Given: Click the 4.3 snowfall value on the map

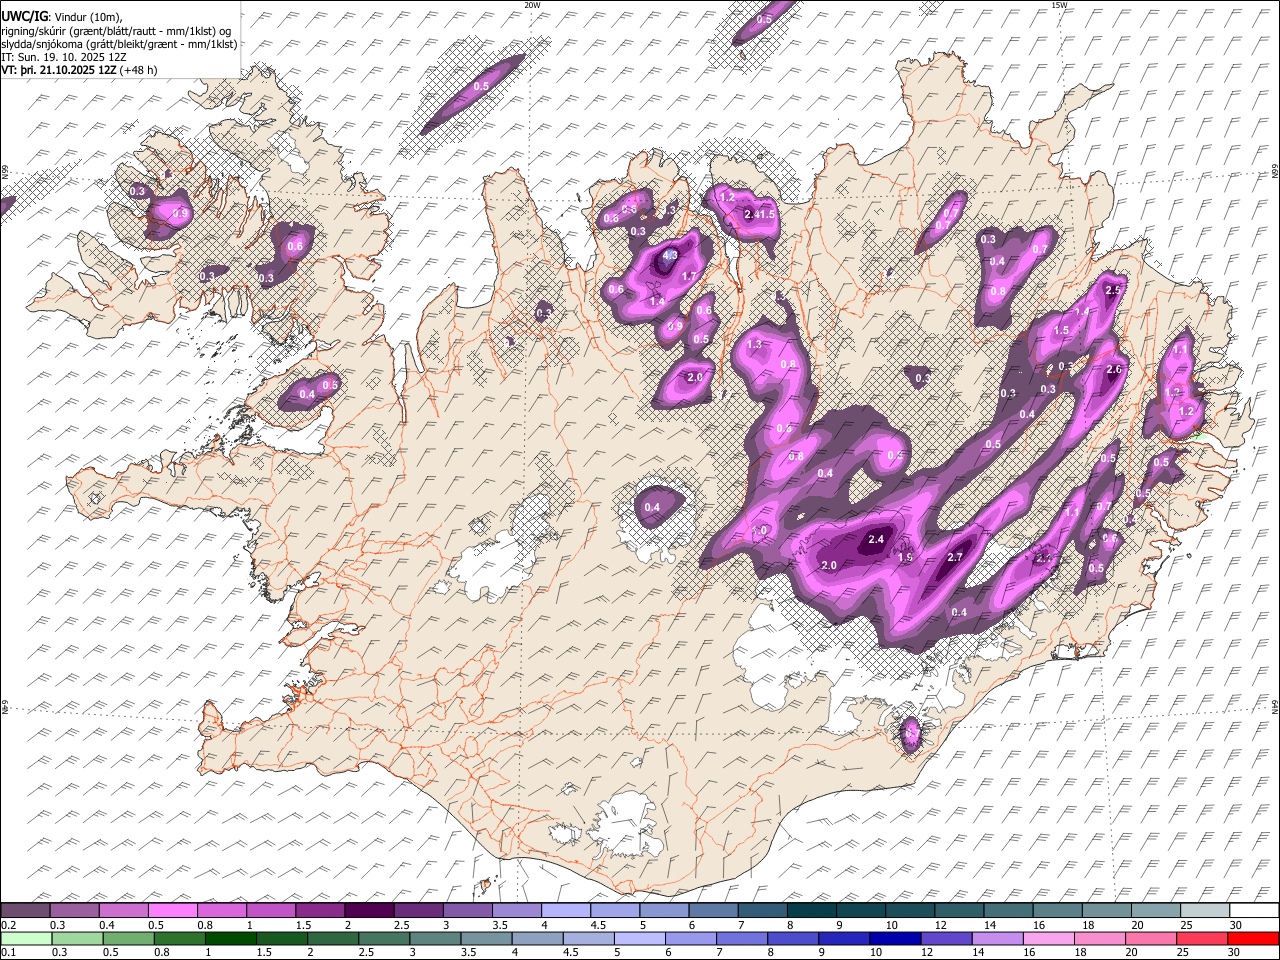Looking at the screenshot, I should [x=670, y=256].
